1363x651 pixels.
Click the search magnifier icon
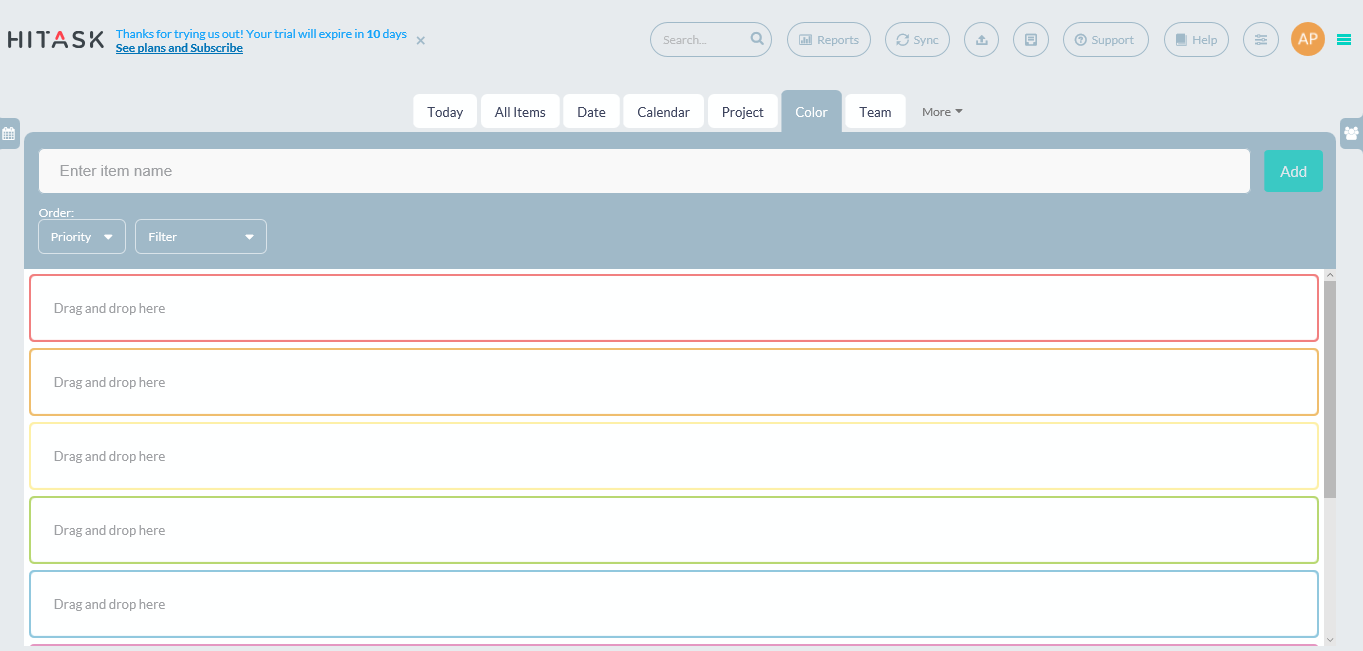(757, 39)
